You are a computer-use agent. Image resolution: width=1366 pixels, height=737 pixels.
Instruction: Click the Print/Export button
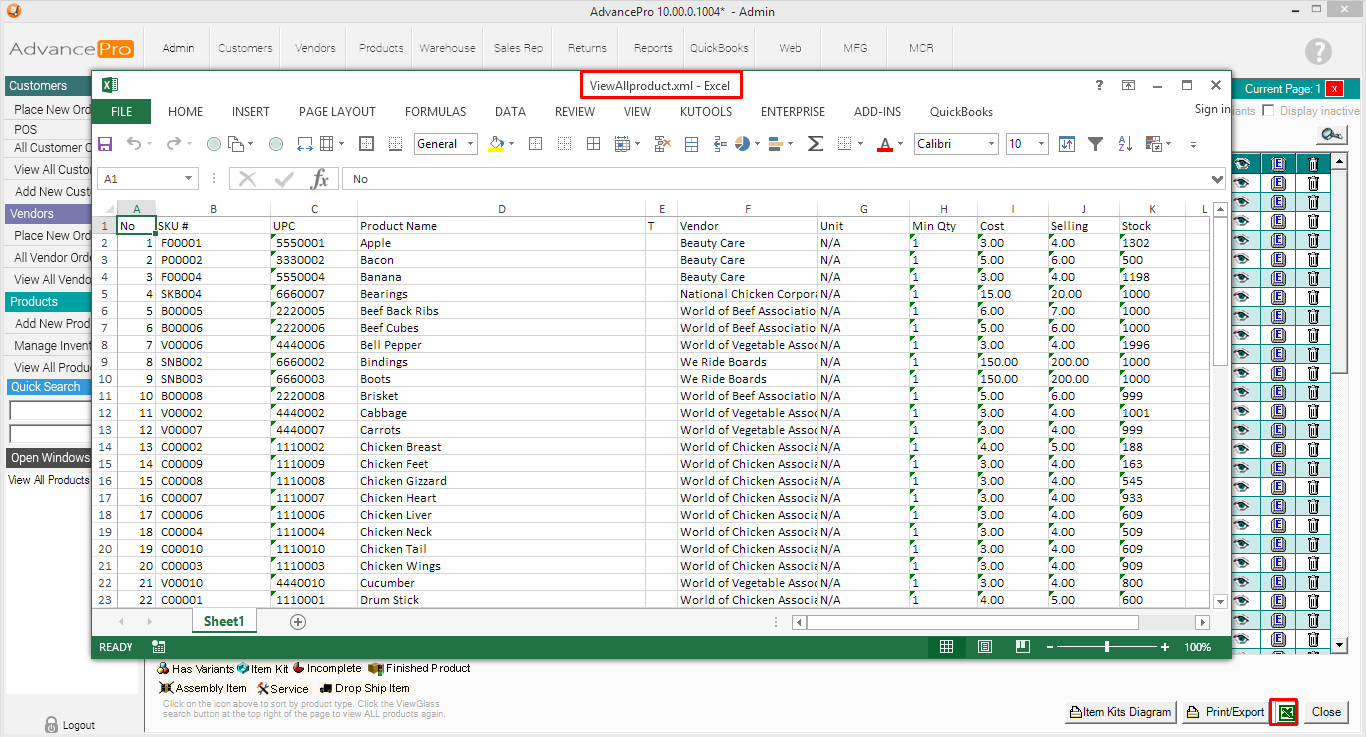[x=1225, y=712]
